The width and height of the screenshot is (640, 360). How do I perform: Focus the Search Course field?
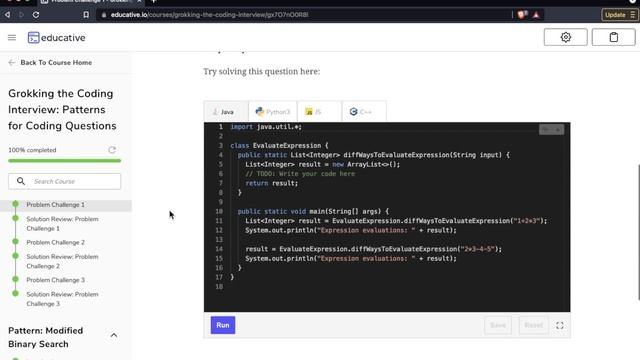(64, 181)
